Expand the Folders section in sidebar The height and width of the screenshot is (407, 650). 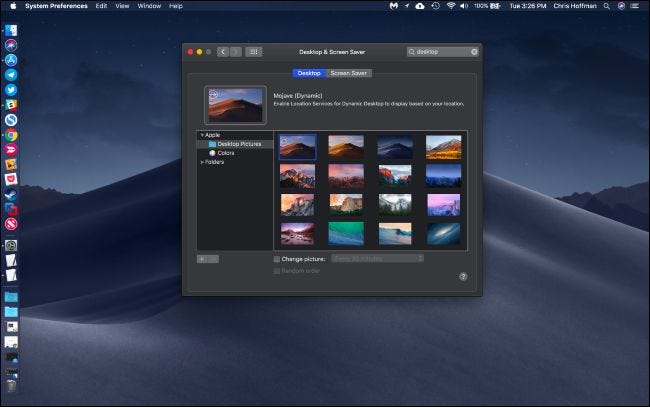tap(202, 162)
